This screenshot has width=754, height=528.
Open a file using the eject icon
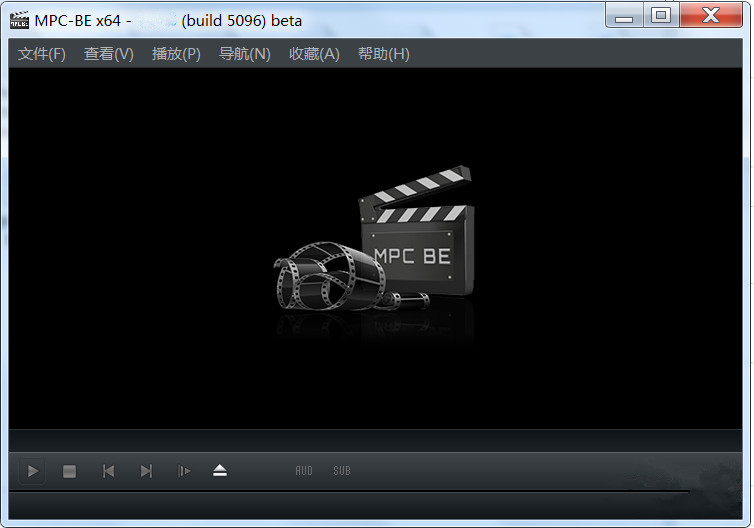point(220,471)
